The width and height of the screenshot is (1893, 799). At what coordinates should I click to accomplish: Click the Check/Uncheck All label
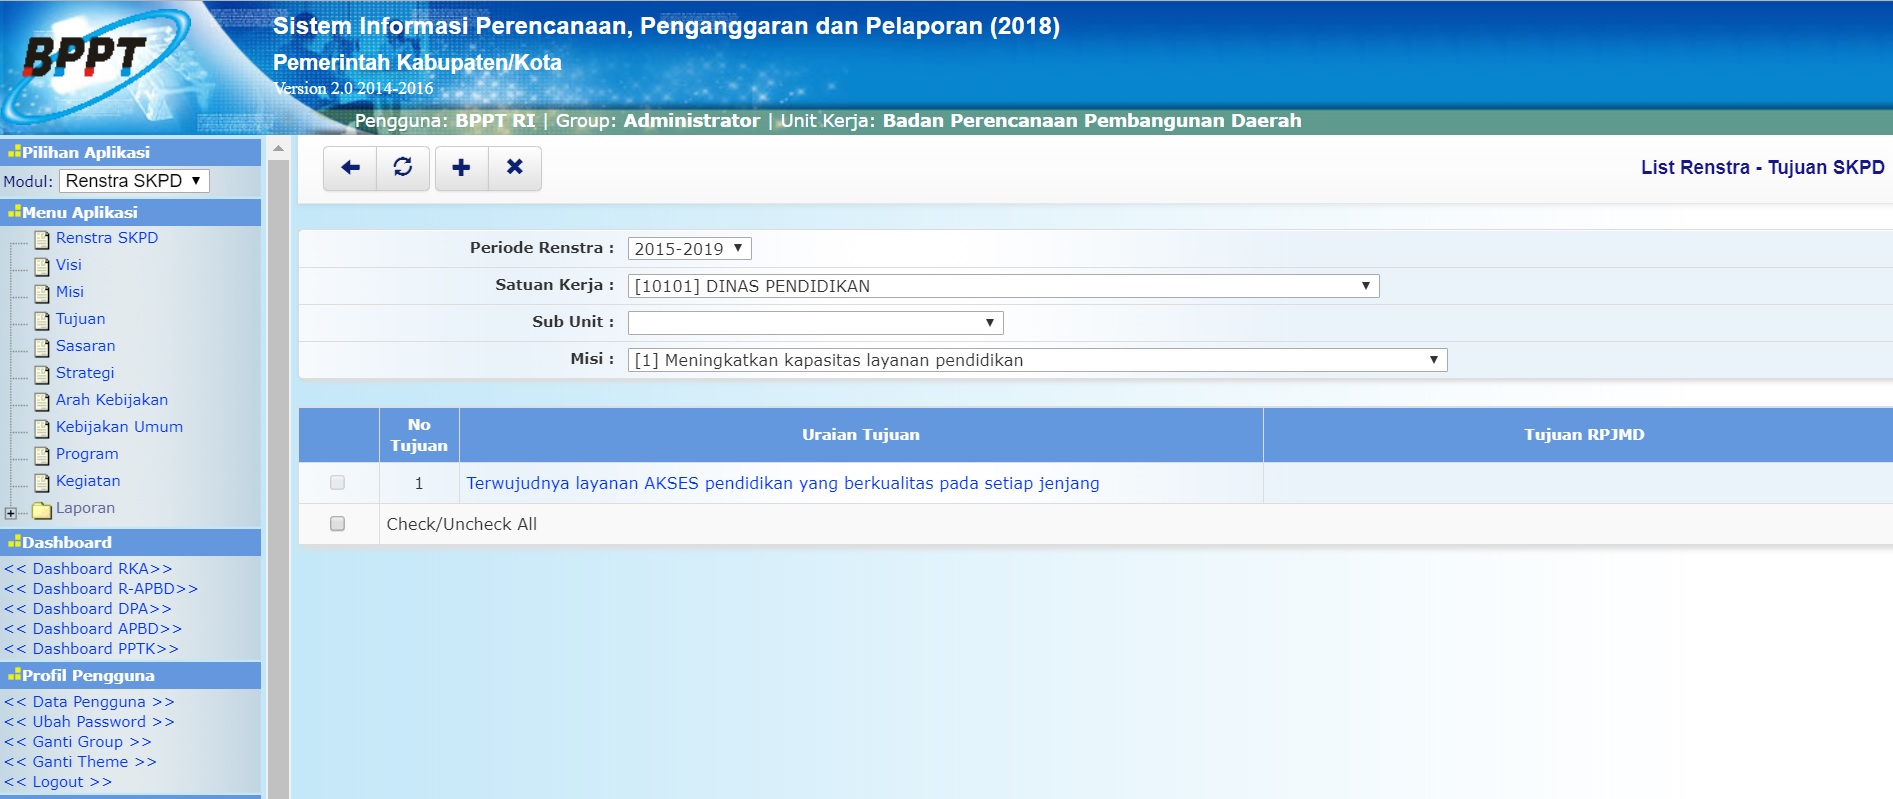(462, 524)
